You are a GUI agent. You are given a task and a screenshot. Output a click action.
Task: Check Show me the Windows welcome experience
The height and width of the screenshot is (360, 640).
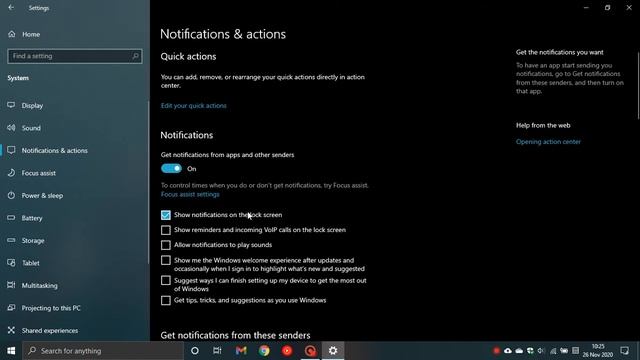point(166,260)
